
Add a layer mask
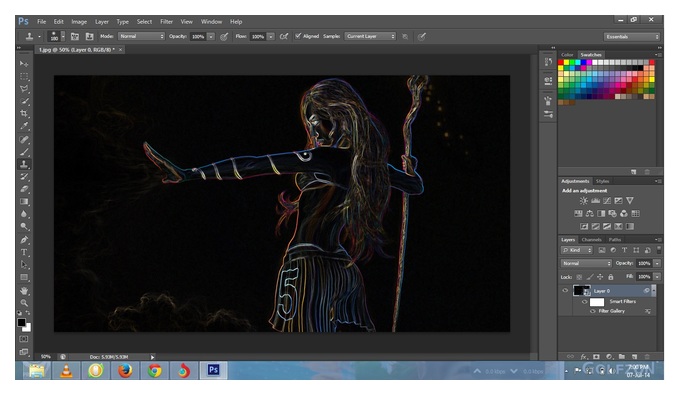pos(596,356)
